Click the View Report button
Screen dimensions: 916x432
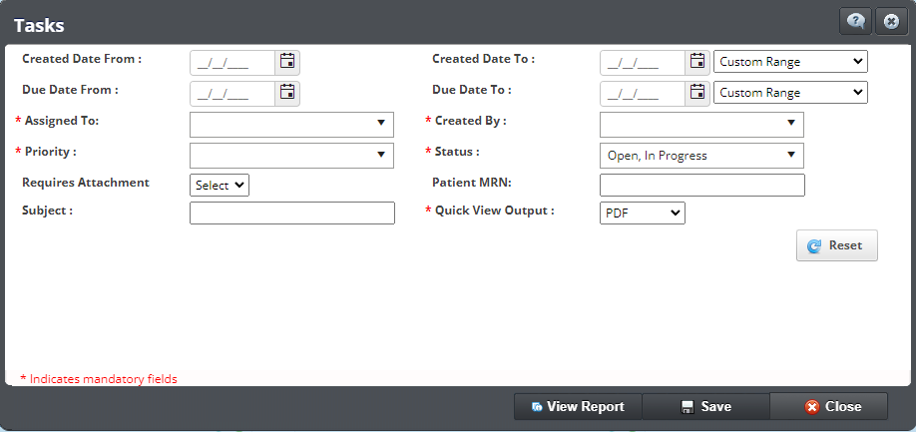tap(578, 407)
